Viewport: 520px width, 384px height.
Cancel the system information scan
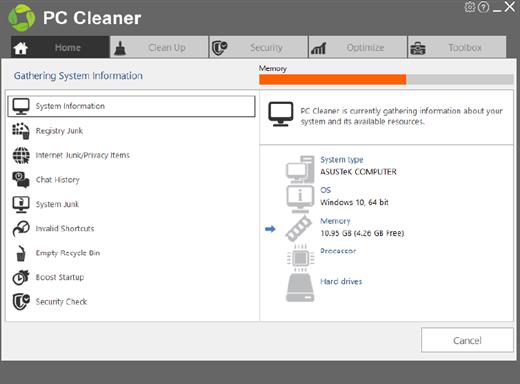(467, 340)
